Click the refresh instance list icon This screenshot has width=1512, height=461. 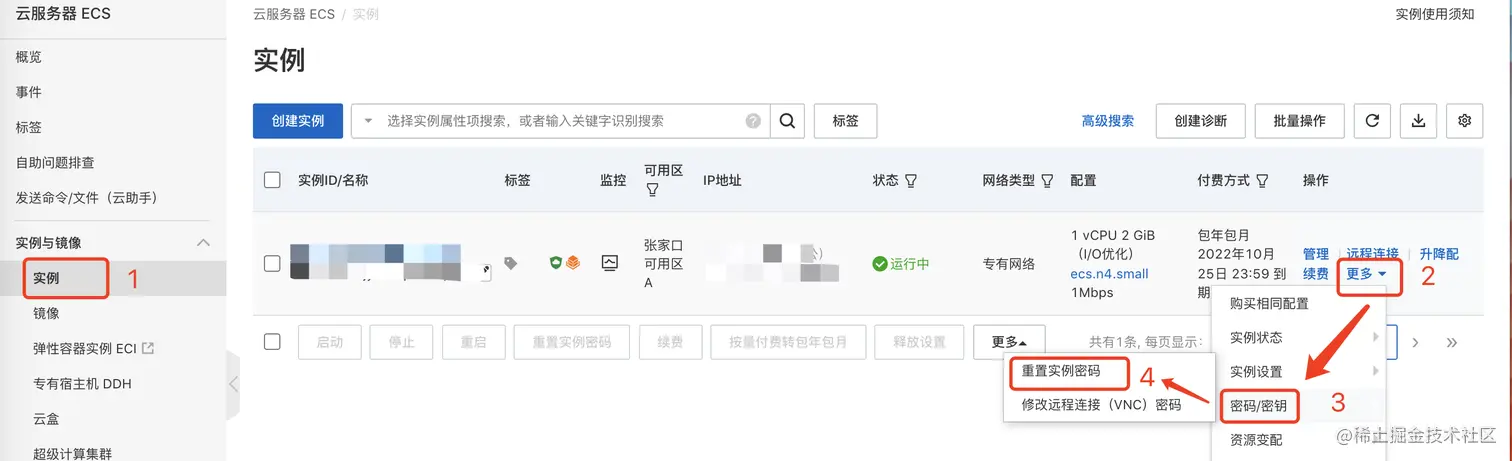click(x=1372, y=121)
